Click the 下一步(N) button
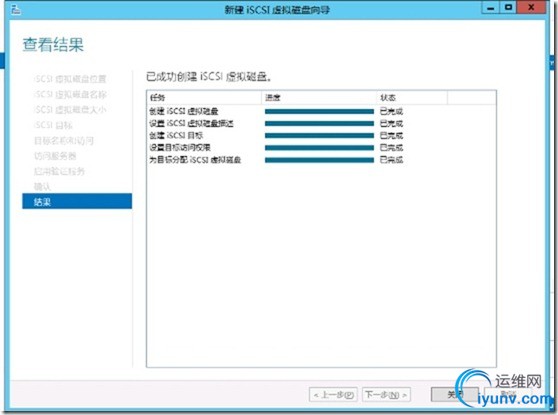 click(x=386, y=394)
